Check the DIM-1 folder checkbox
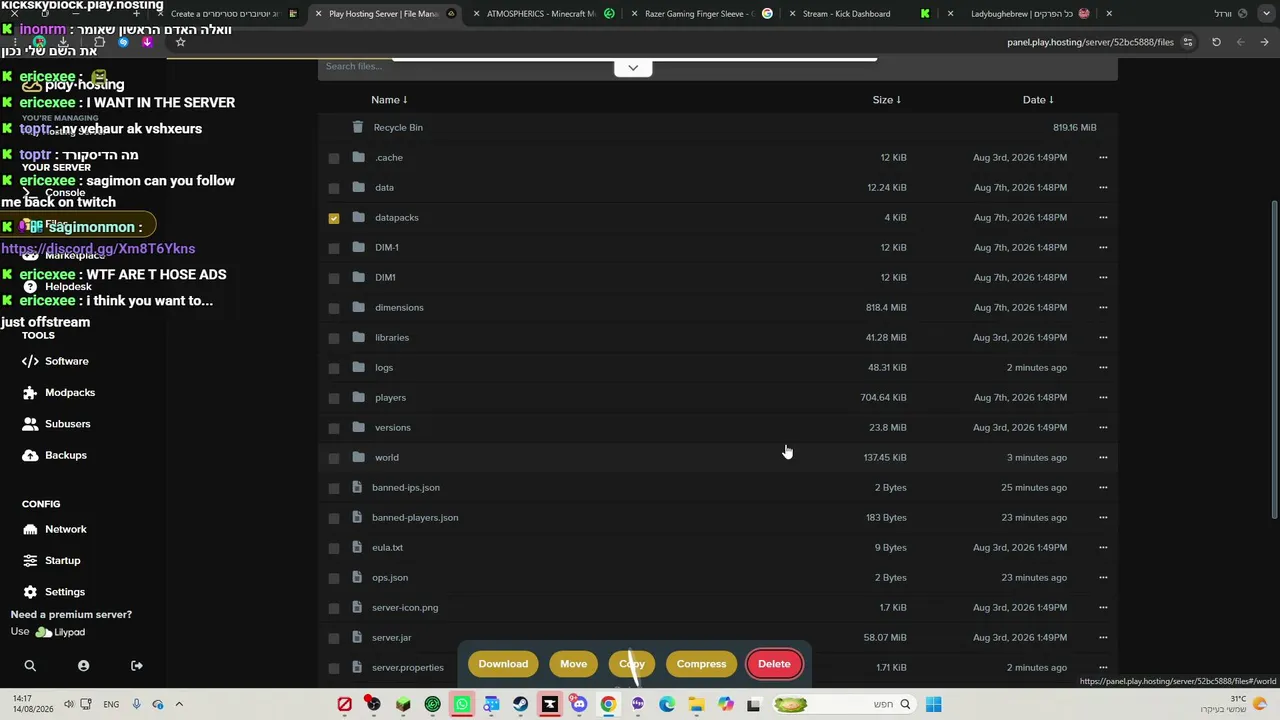Image resolution: width=1280 pixels, height=720 pixels. [x=334, y=248]
